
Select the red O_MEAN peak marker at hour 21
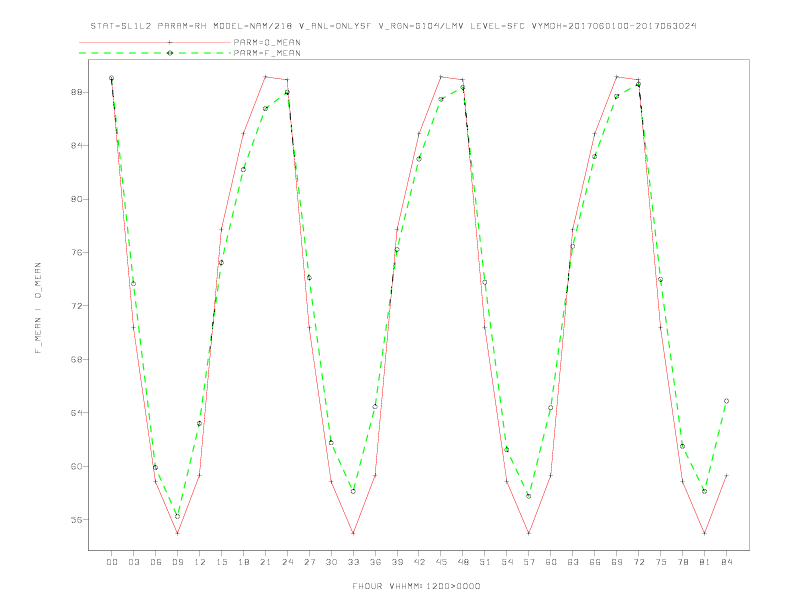point(265,77)
